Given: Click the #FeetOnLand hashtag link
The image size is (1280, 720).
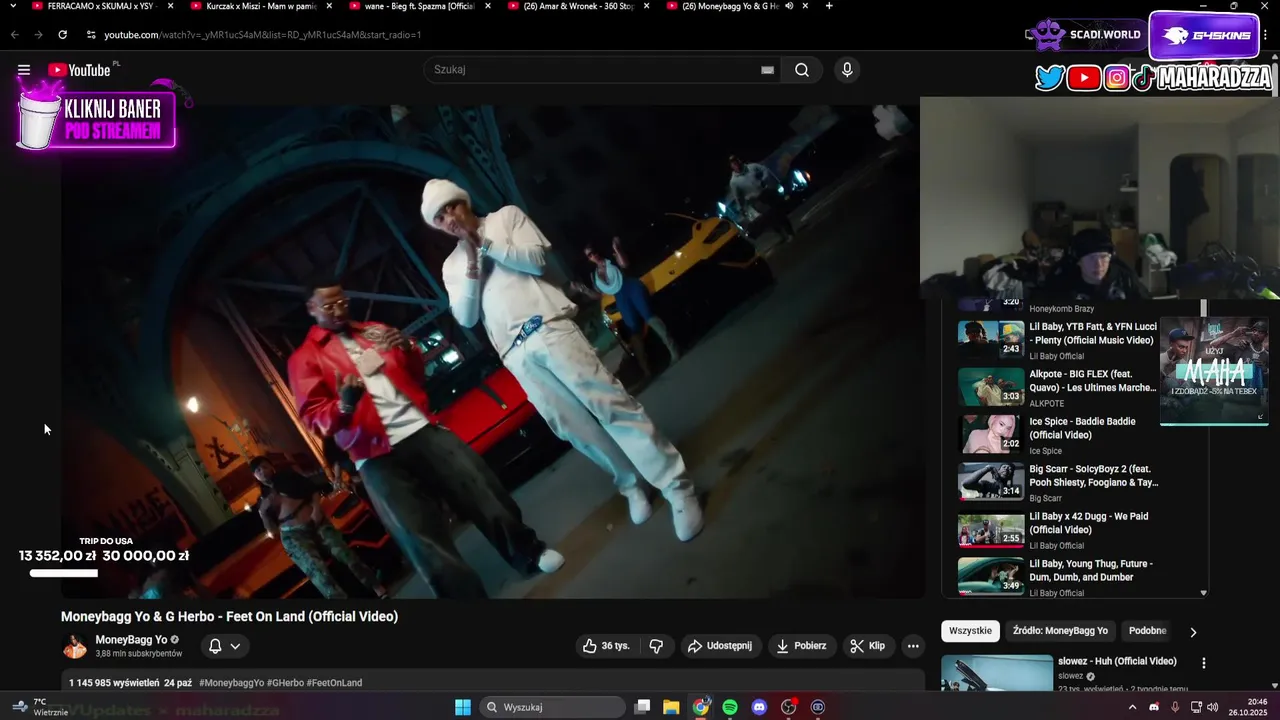Looking at the screenshot, I should coord(334,683).
